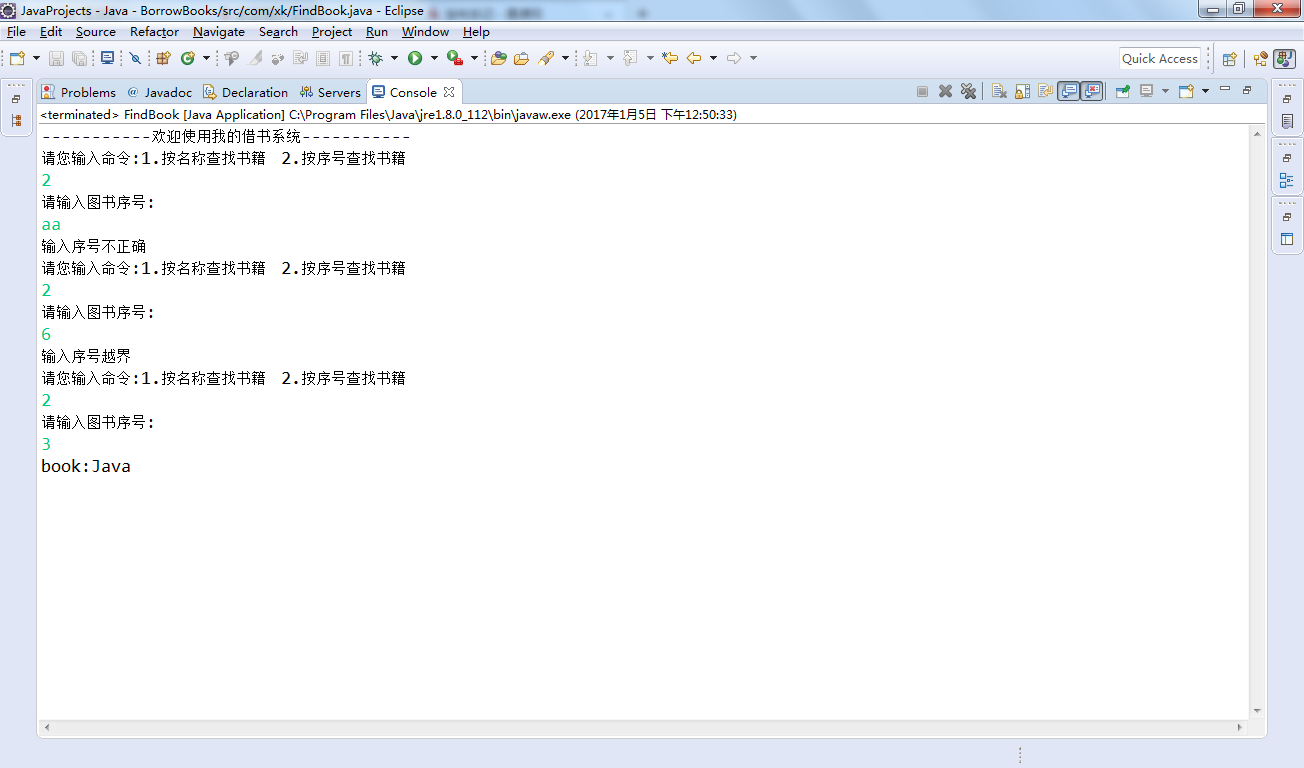Screen dimensions: 1304x768
Task: Click the Back navigation arrow
Action: click(x=694, y=58)
